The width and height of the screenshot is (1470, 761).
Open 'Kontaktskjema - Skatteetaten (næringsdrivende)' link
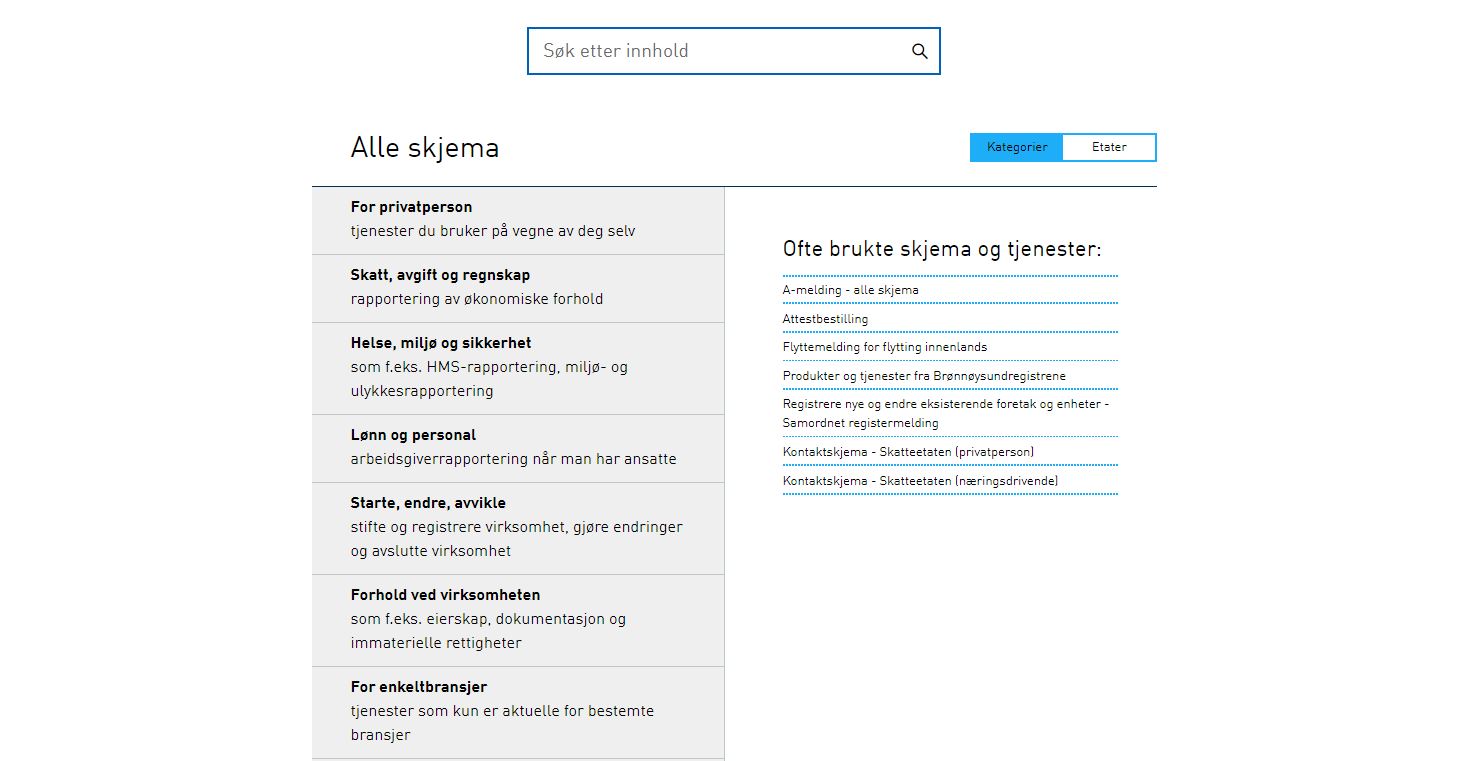tap(920, 481)
